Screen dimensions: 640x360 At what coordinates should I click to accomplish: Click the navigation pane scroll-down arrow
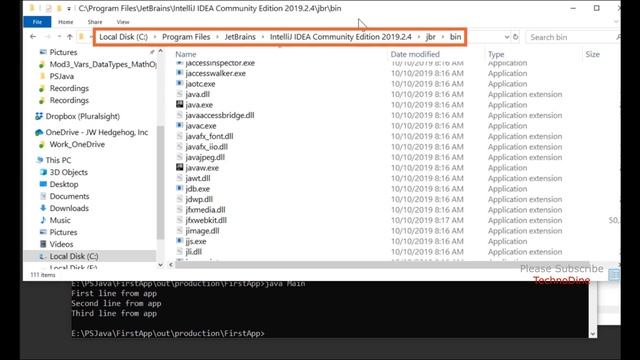(160, 264)
